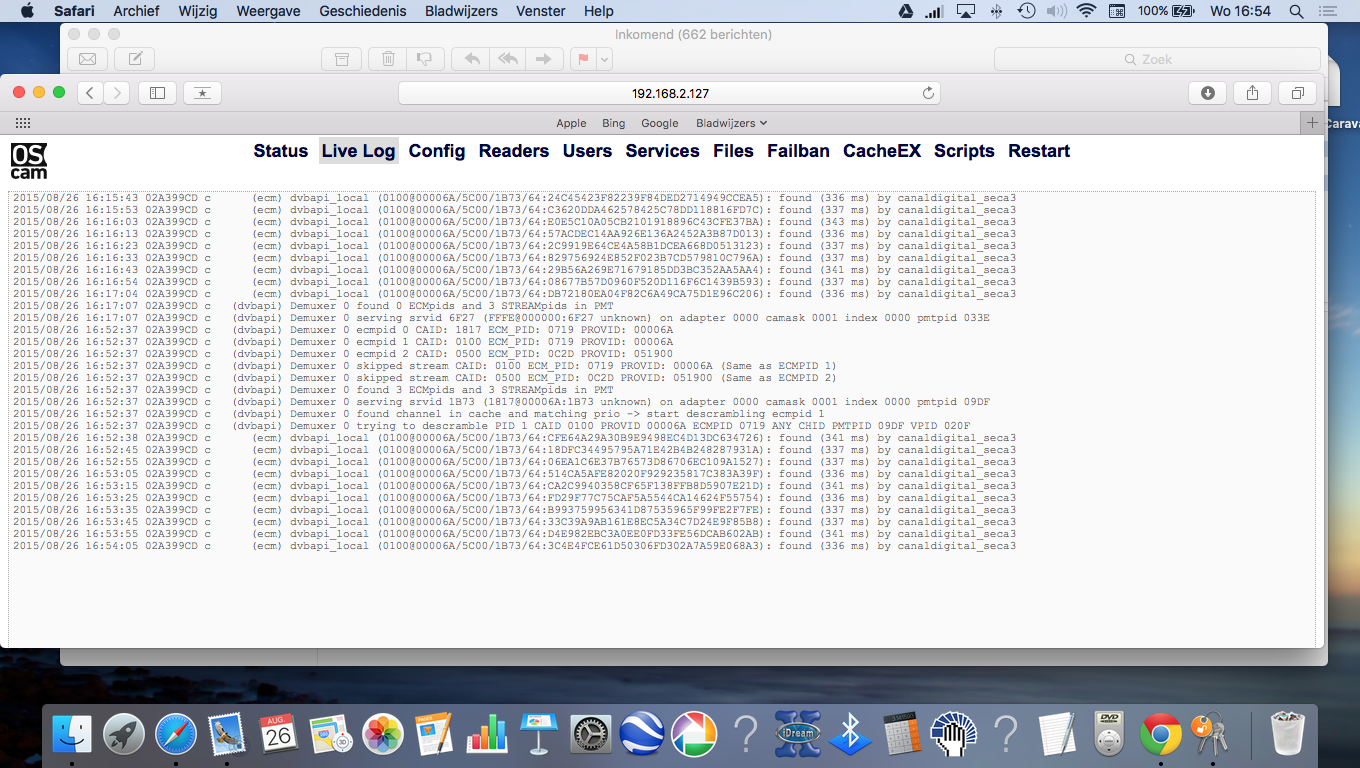Open the Bladwijzers menu in menu bar
Screen dimensions: 1360x768
[461, 11]
